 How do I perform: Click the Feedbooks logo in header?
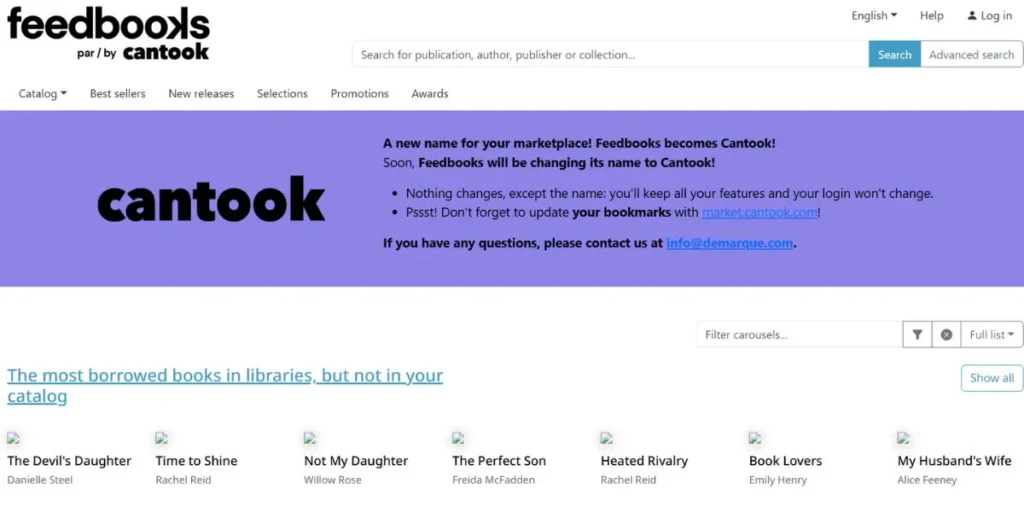[108, 33]
